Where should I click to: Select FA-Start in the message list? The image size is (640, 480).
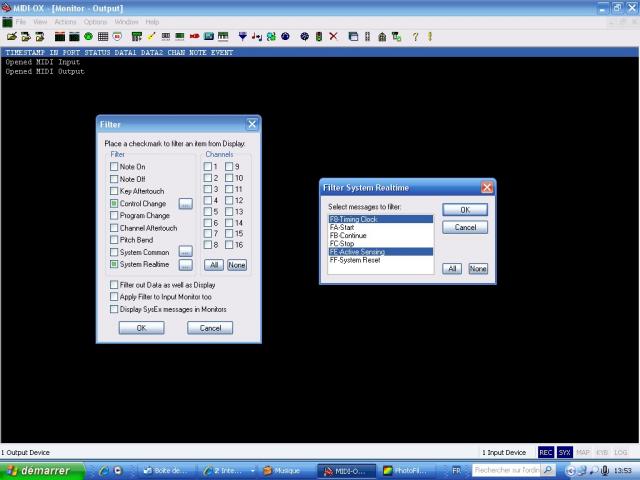click(380, 227)
